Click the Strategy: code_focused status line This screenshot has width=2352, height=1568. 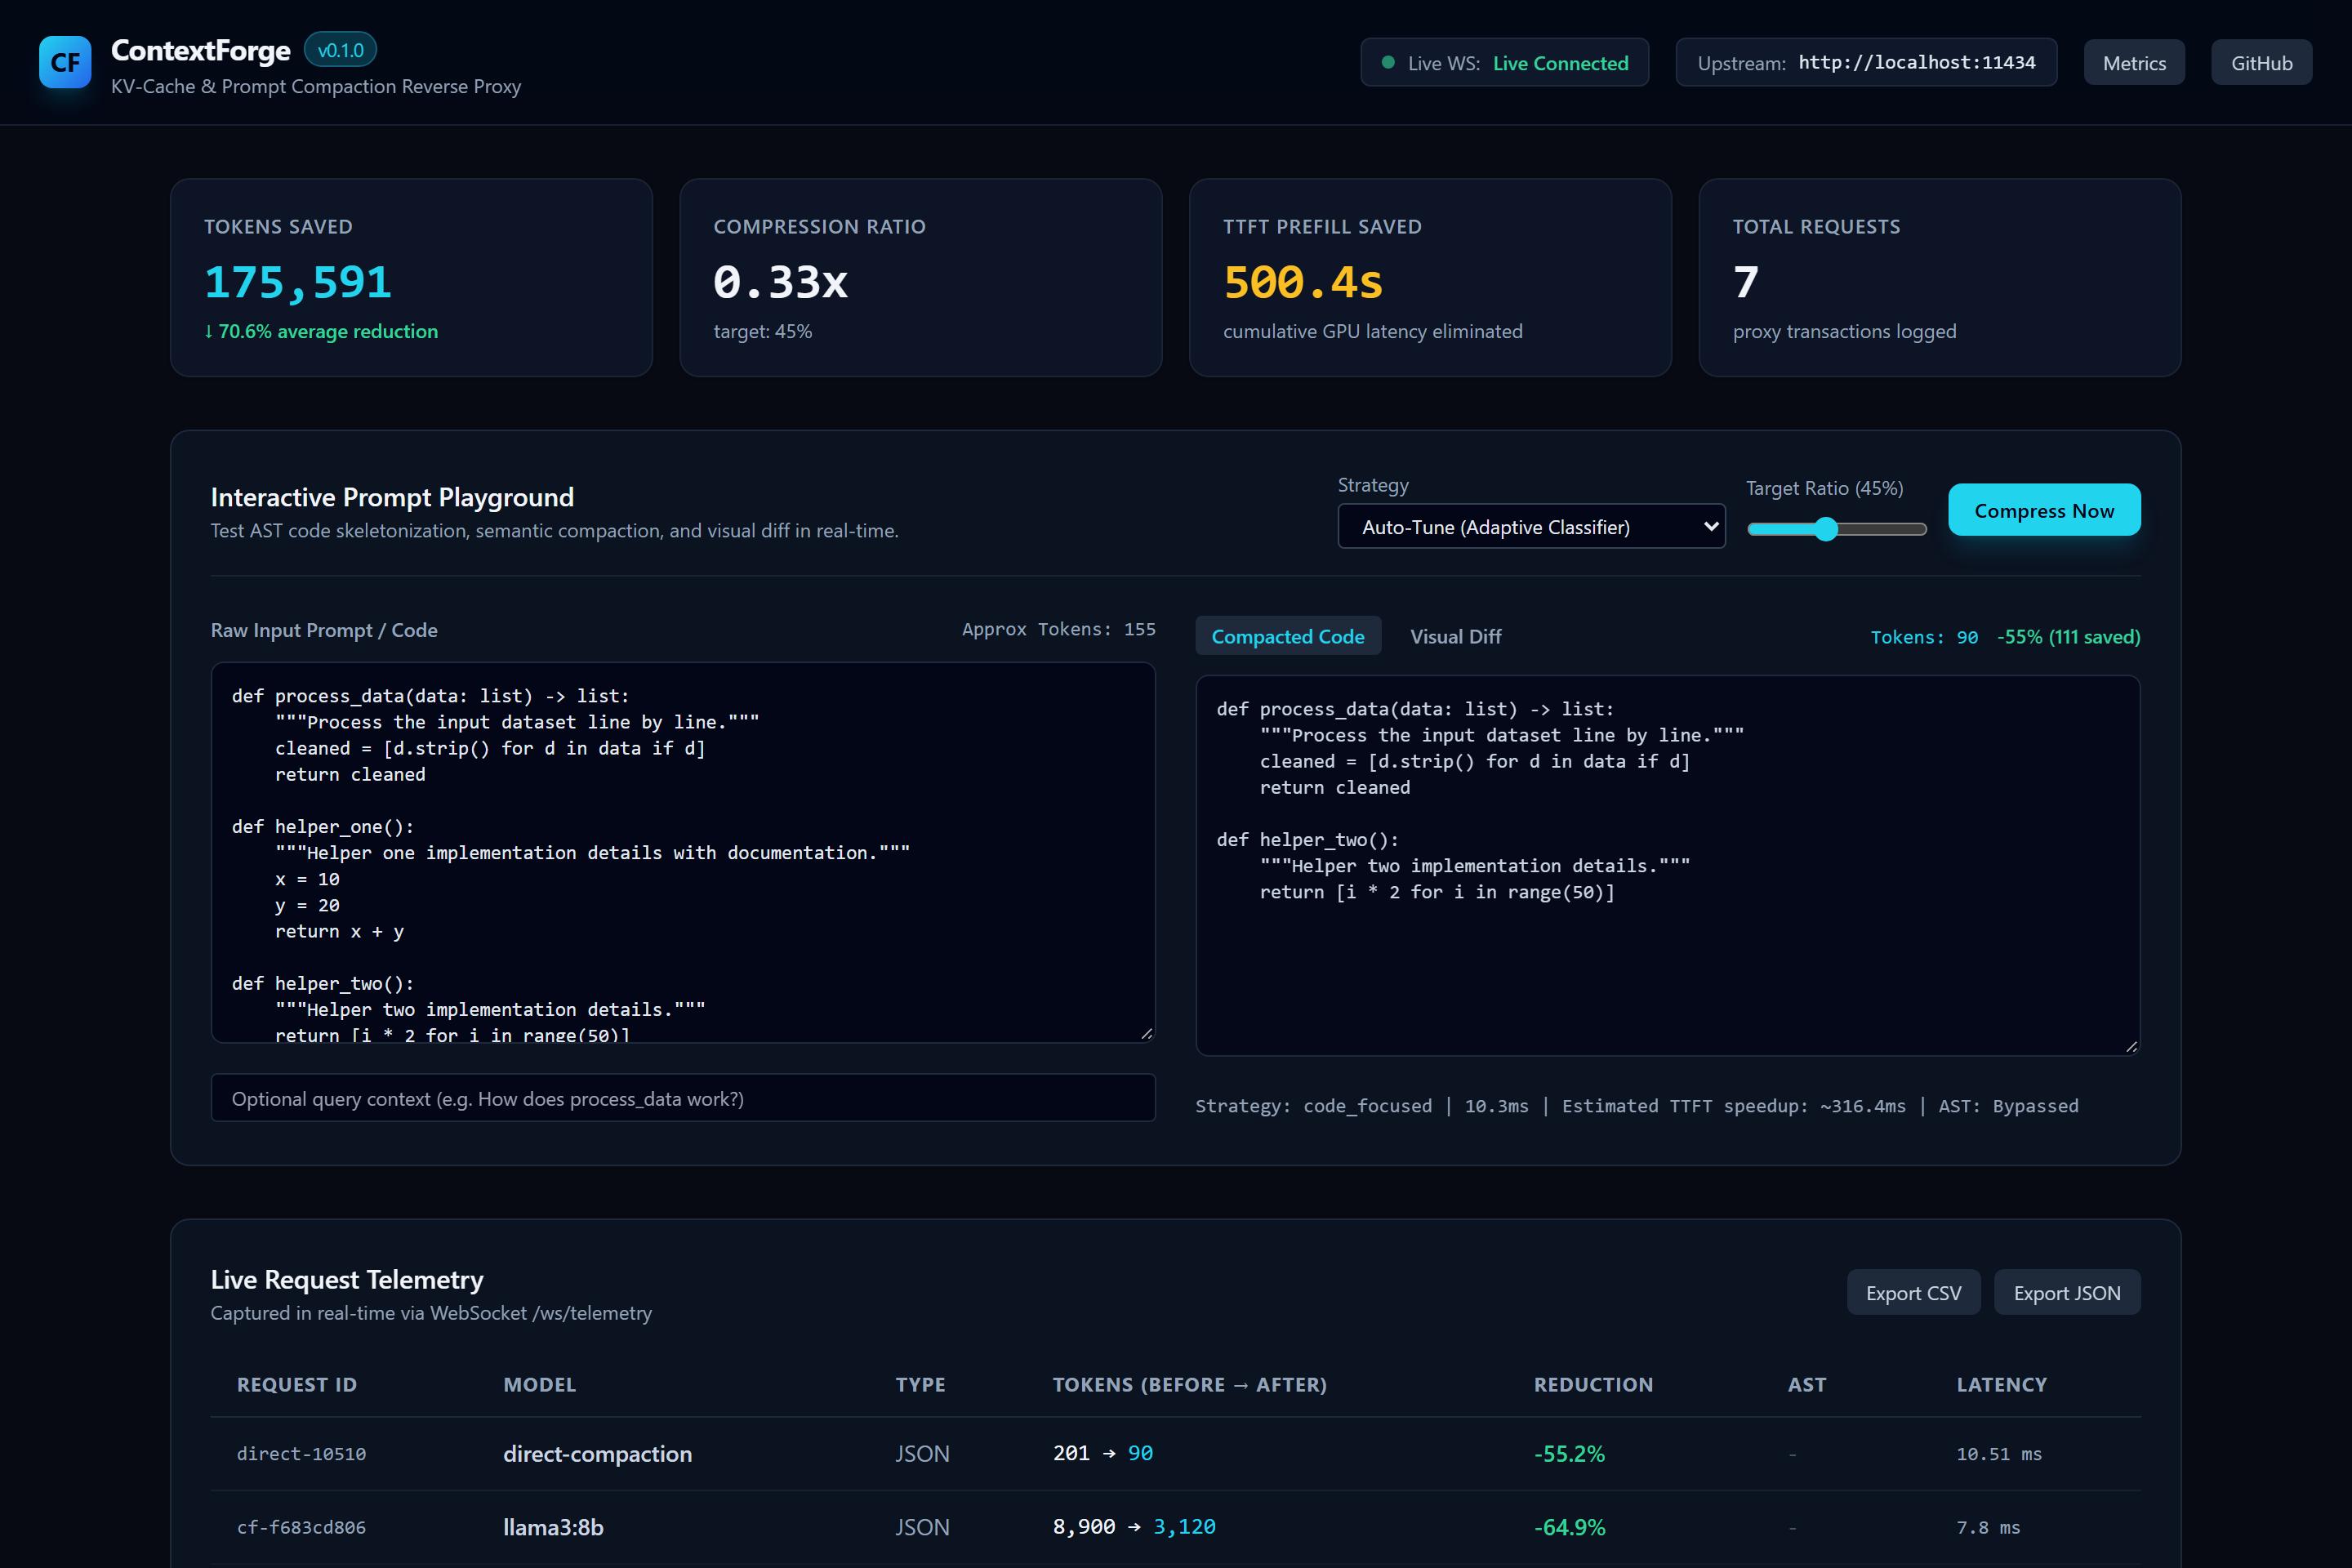click(1636, 1105)
